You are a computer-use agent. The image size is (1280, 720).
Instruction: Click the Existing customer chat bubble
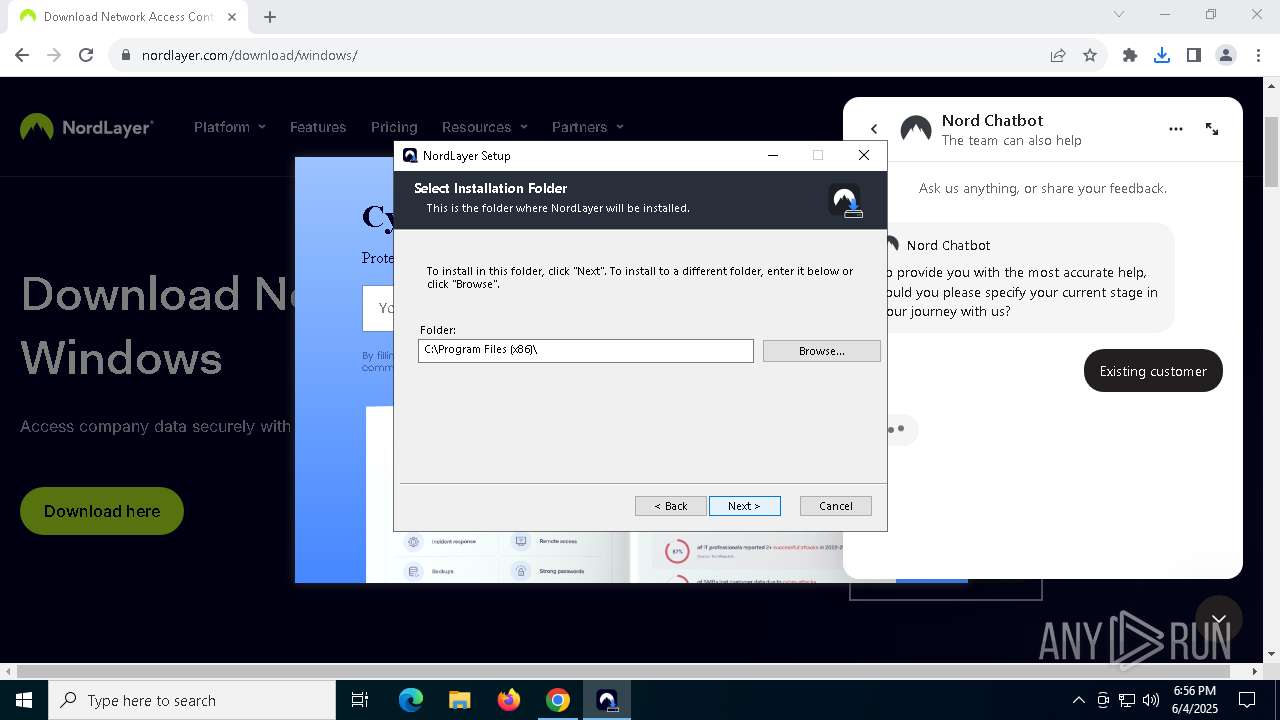click(1153, 371)
